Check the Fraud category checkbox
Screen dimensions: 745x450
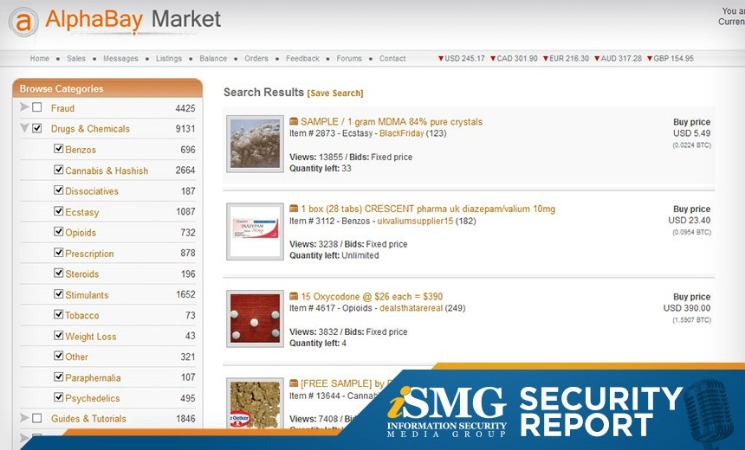coord(37,108)
